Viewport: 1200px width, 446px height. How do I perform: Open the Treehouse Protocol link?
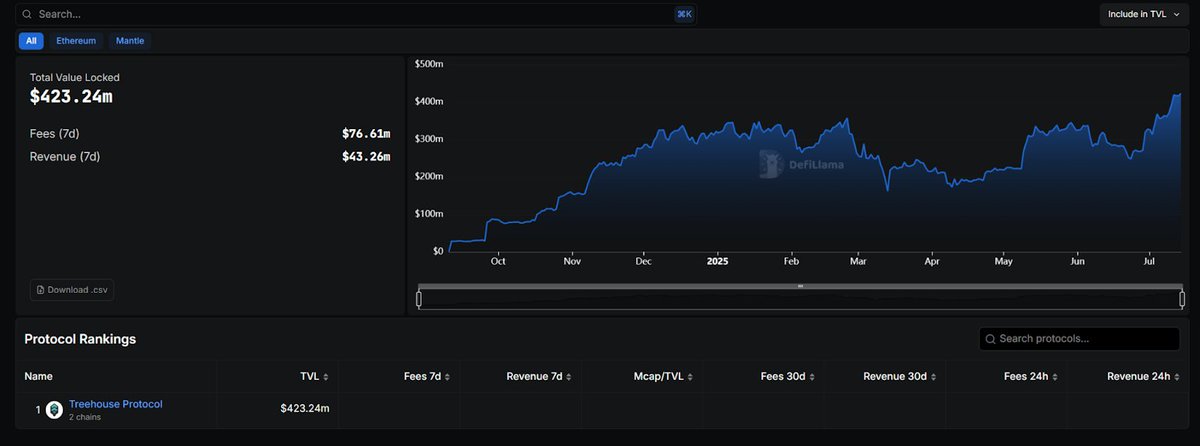115,404
